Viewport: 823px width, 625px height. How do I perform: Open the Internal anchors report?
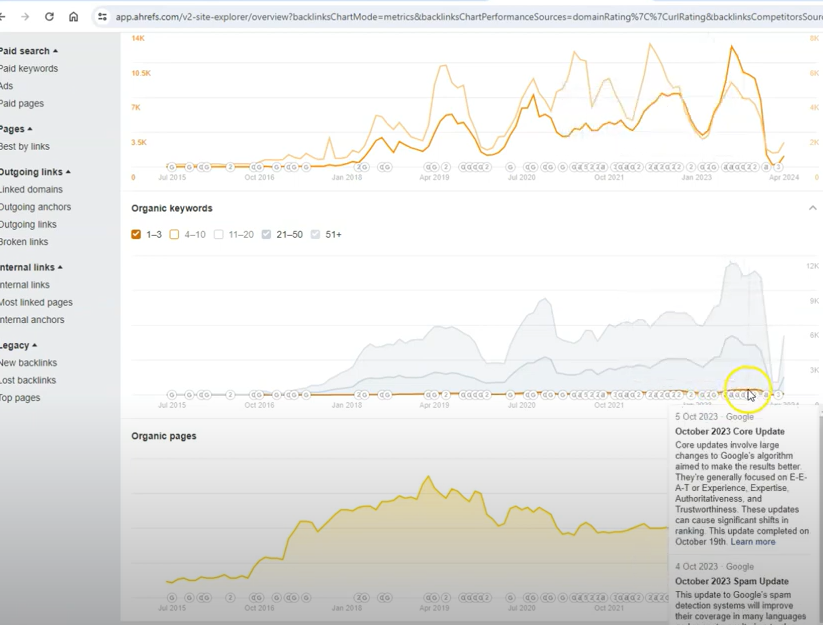pos(32,320)
